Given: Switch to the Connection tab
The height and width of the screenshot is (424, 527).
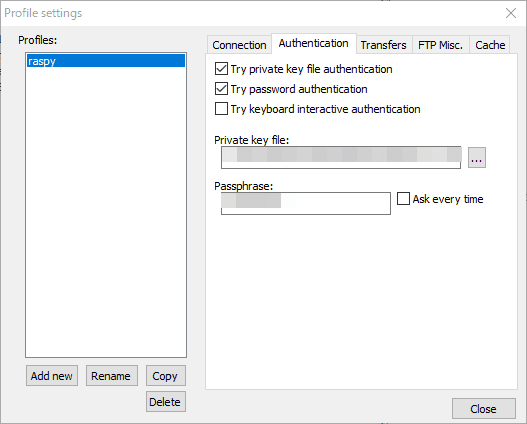Looking at the screenshot, I should [239, 45].
